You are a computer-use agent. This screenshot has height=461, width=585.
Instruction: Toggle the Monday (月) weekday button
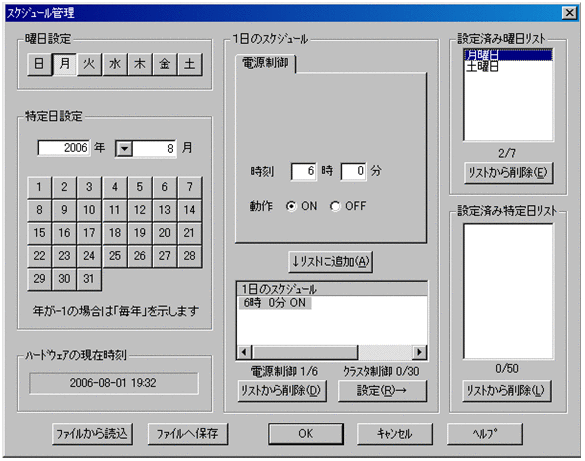click(64, 64)
